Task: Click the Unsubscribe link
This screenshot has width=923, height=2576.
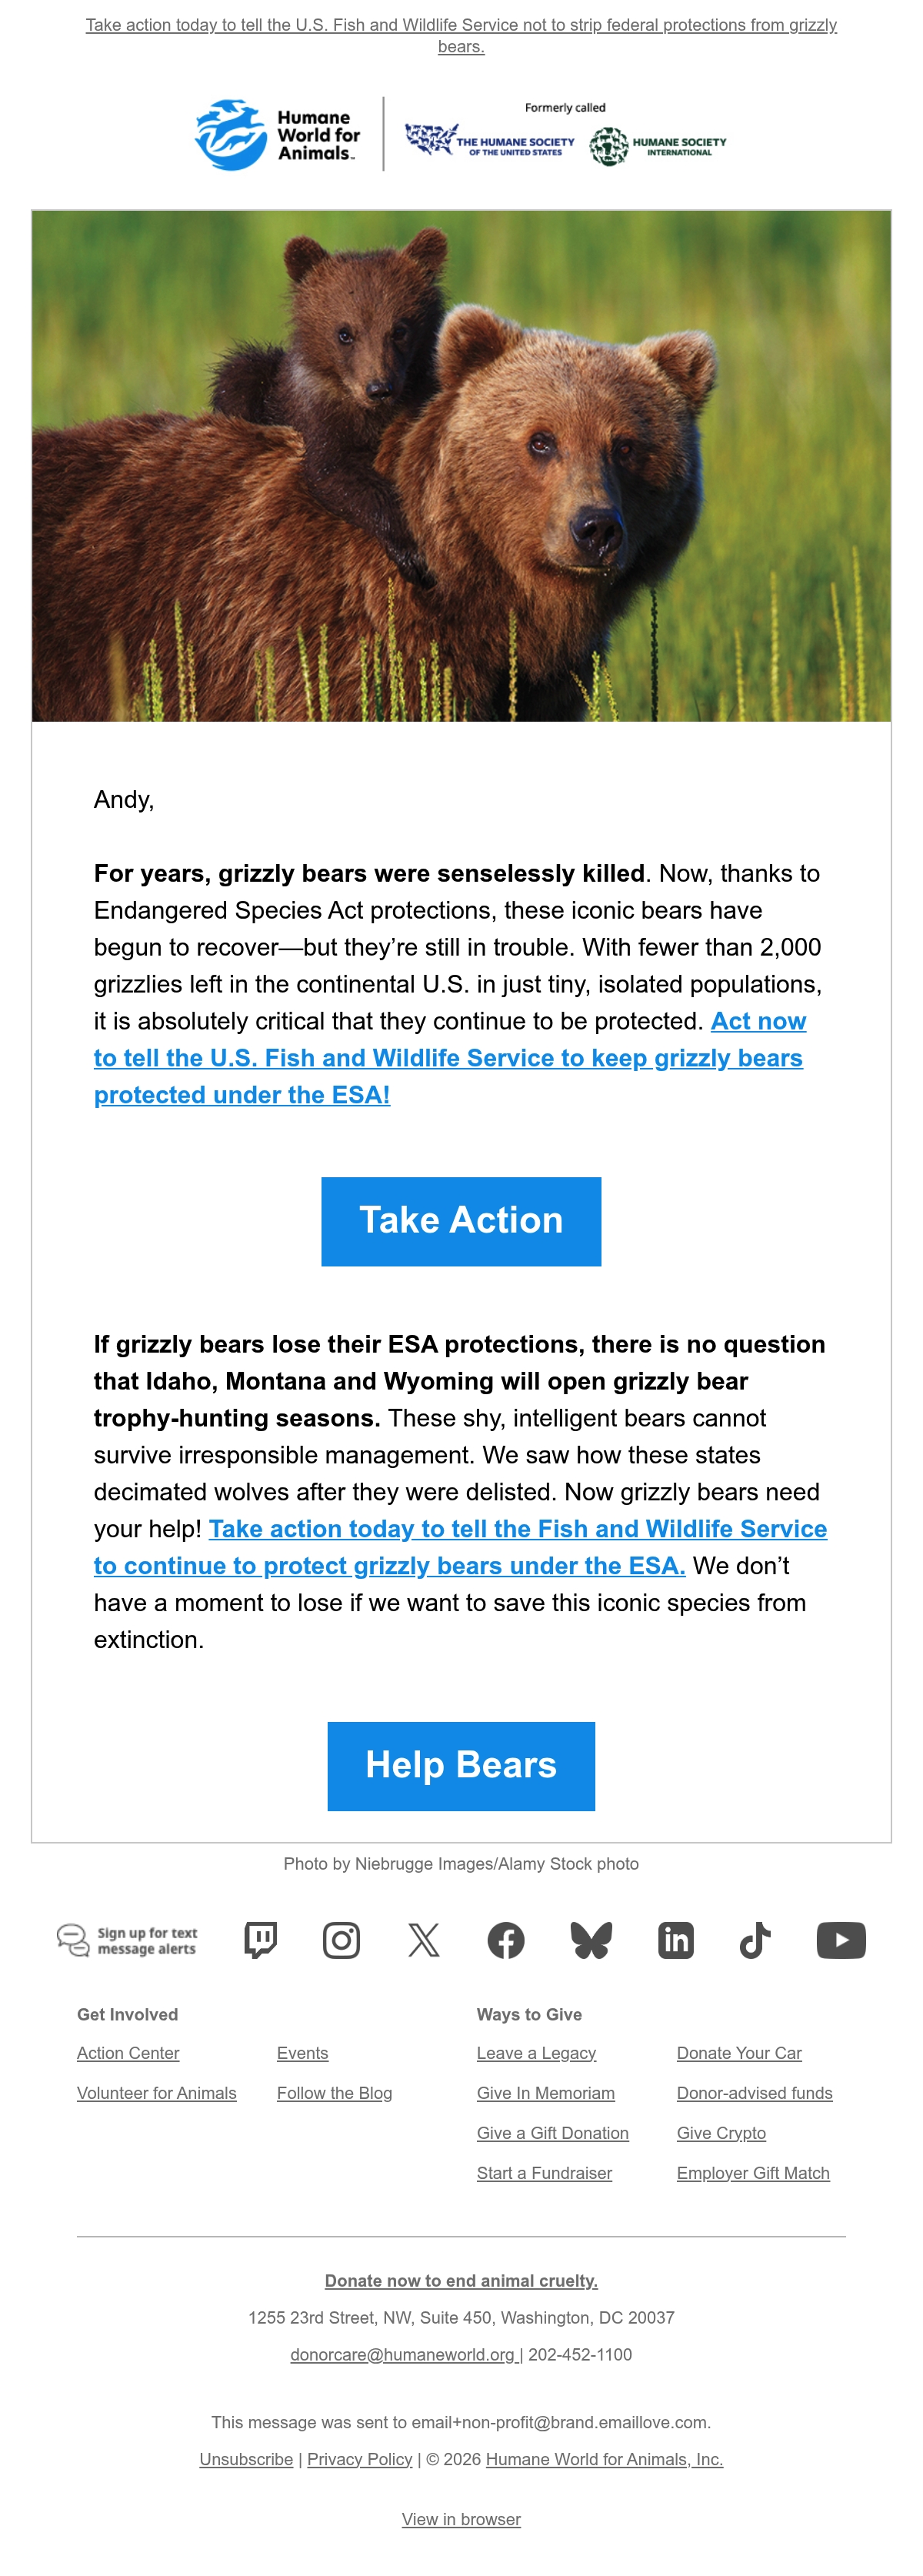Action: [246, 2459]
